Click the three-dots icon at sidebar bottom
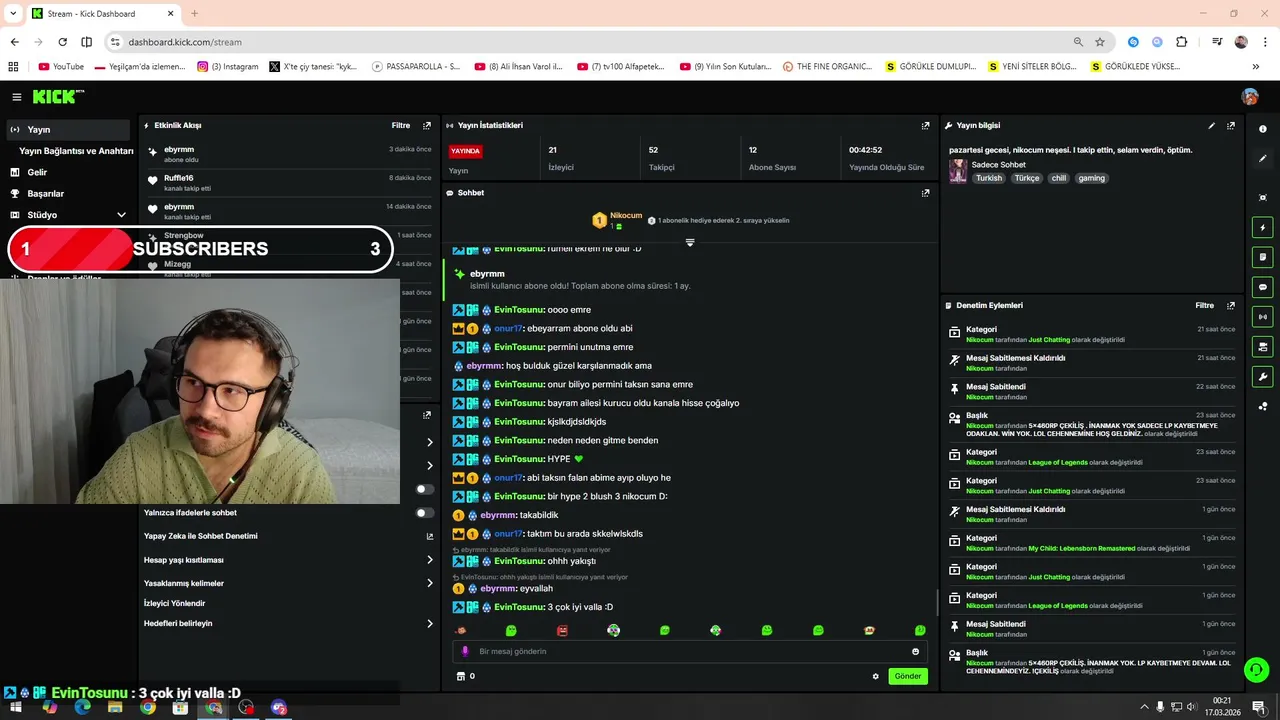This screenshot has width=1280, height=720. (1263, 406)
